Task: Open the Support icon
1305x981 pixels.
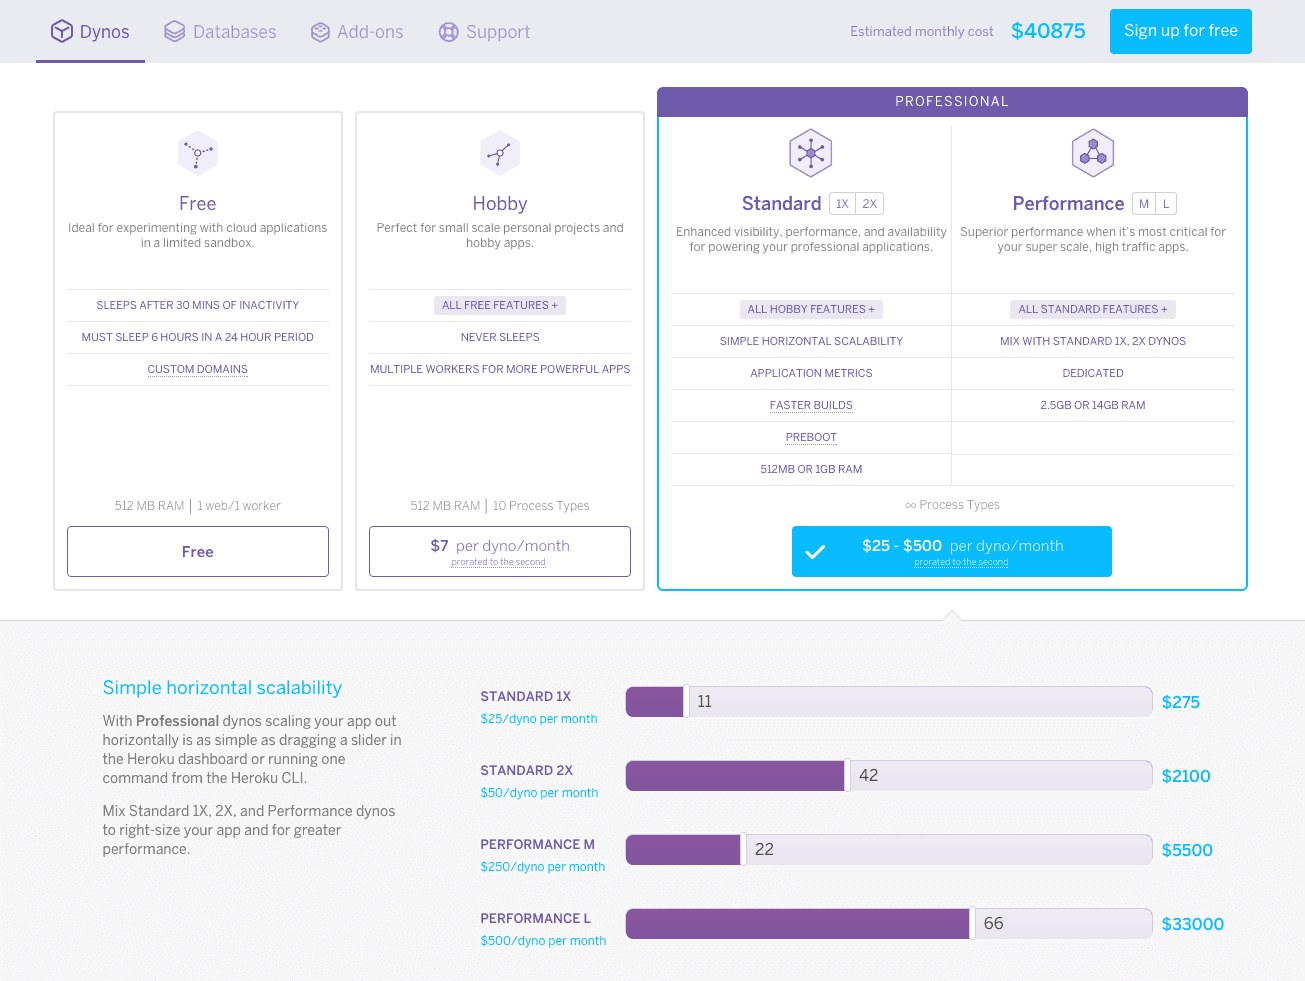Action: click(x=448, y=31)
